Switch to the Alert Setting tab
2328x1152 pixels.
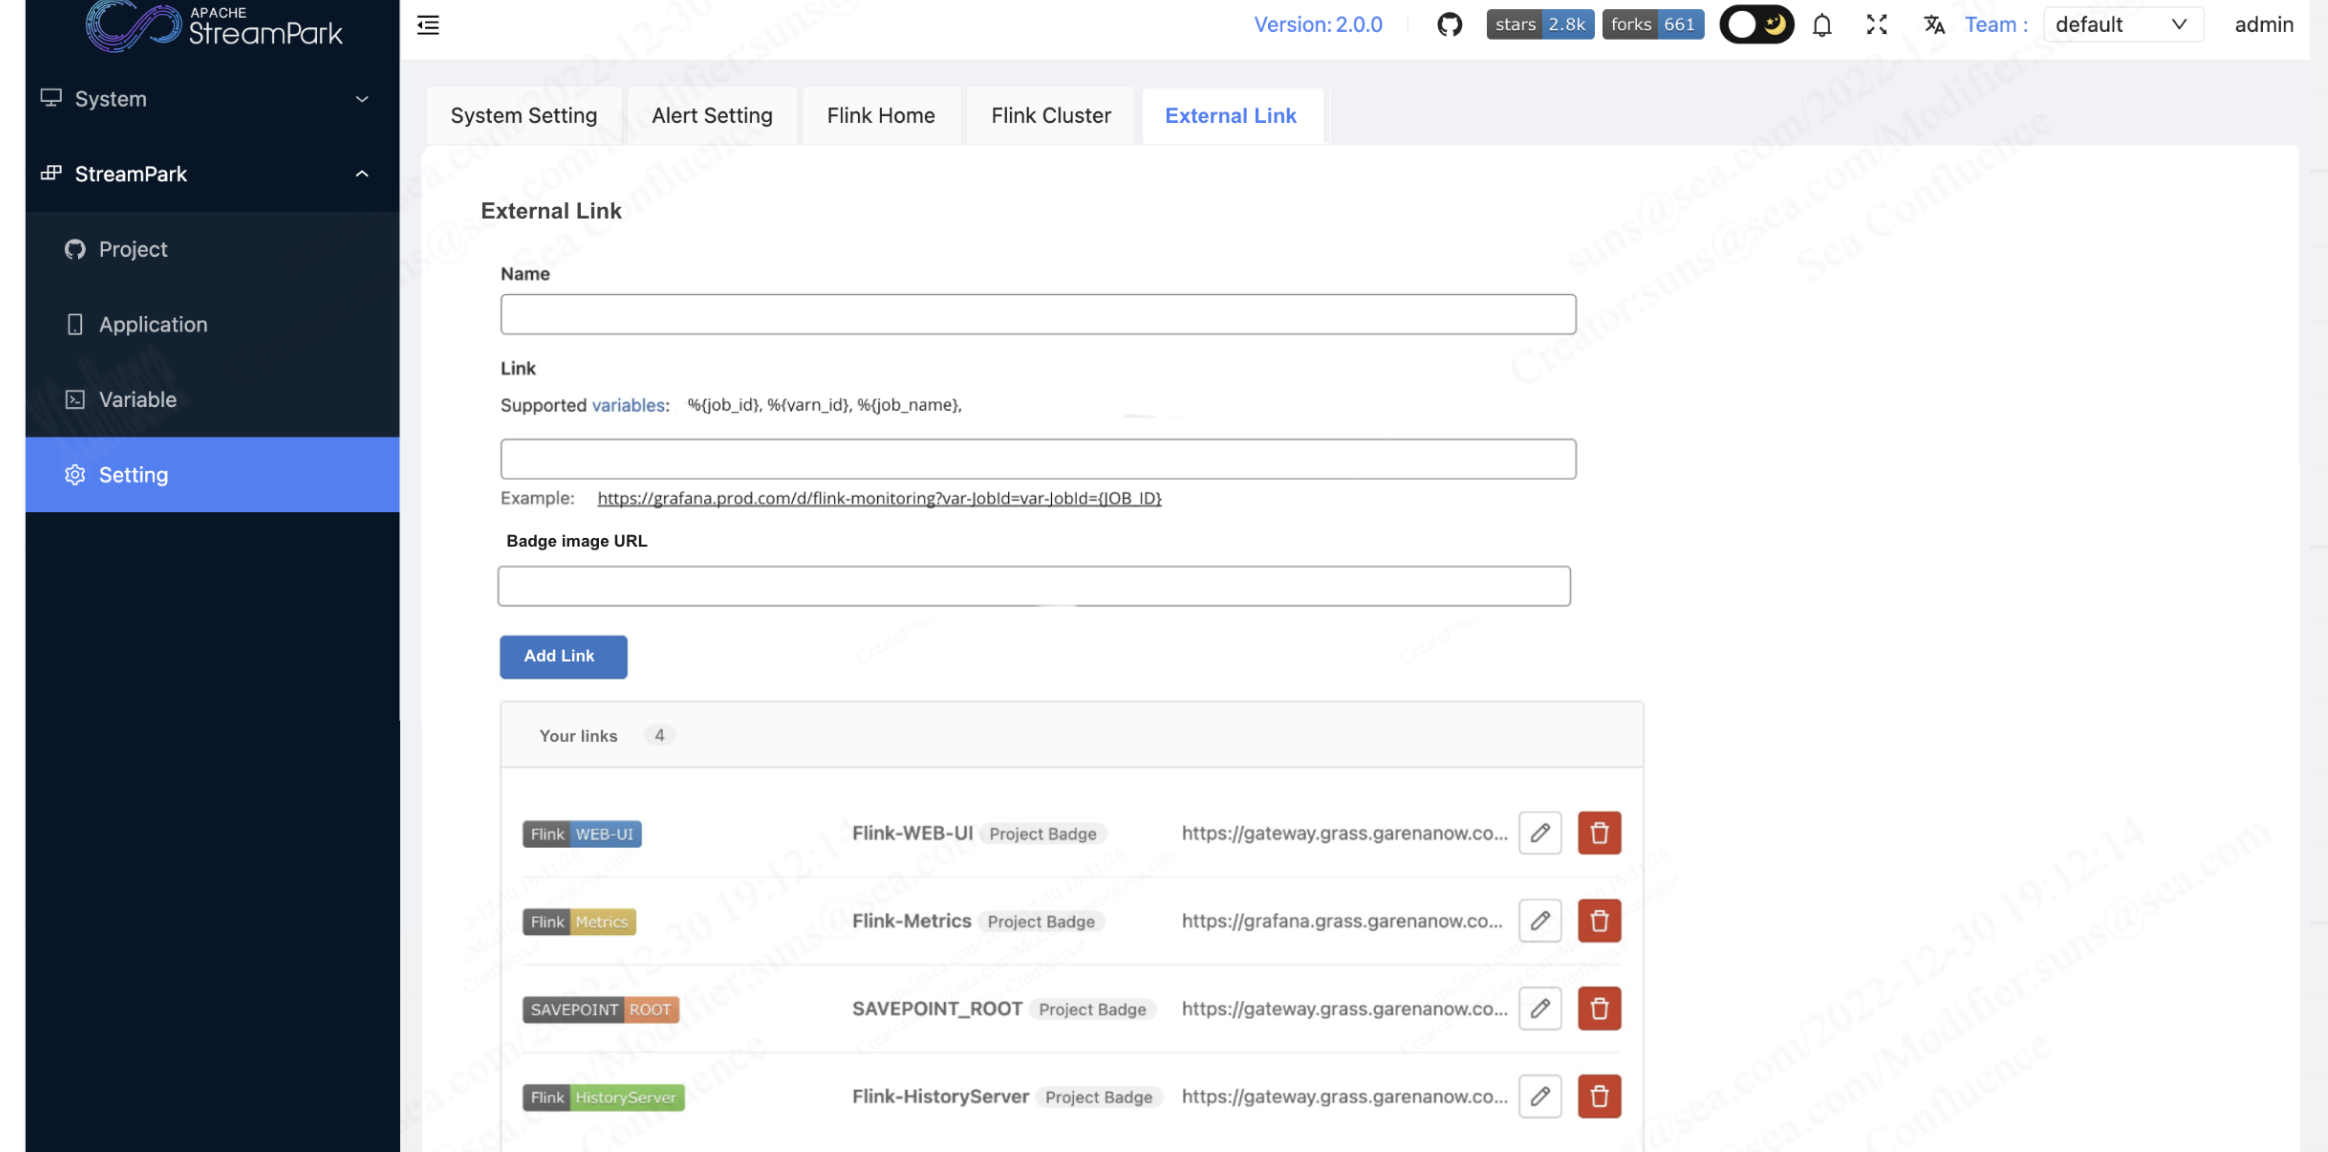712,116
